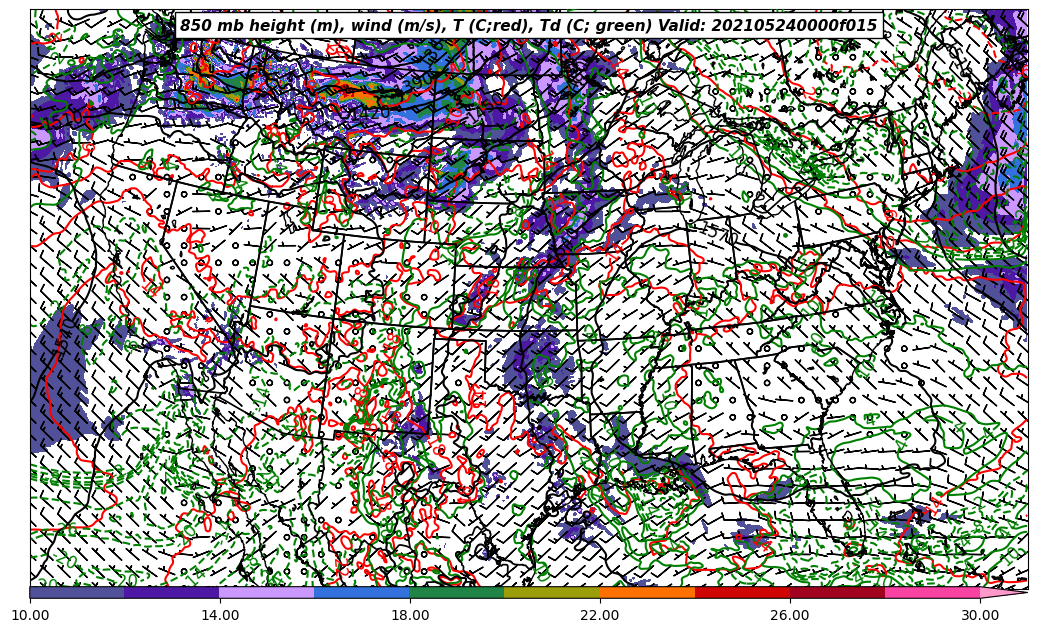Image resolution: width=1037 pixels, height=632 pixels.
Task: Click the 30.00 colorbar tick label
Action: (980, 615)
